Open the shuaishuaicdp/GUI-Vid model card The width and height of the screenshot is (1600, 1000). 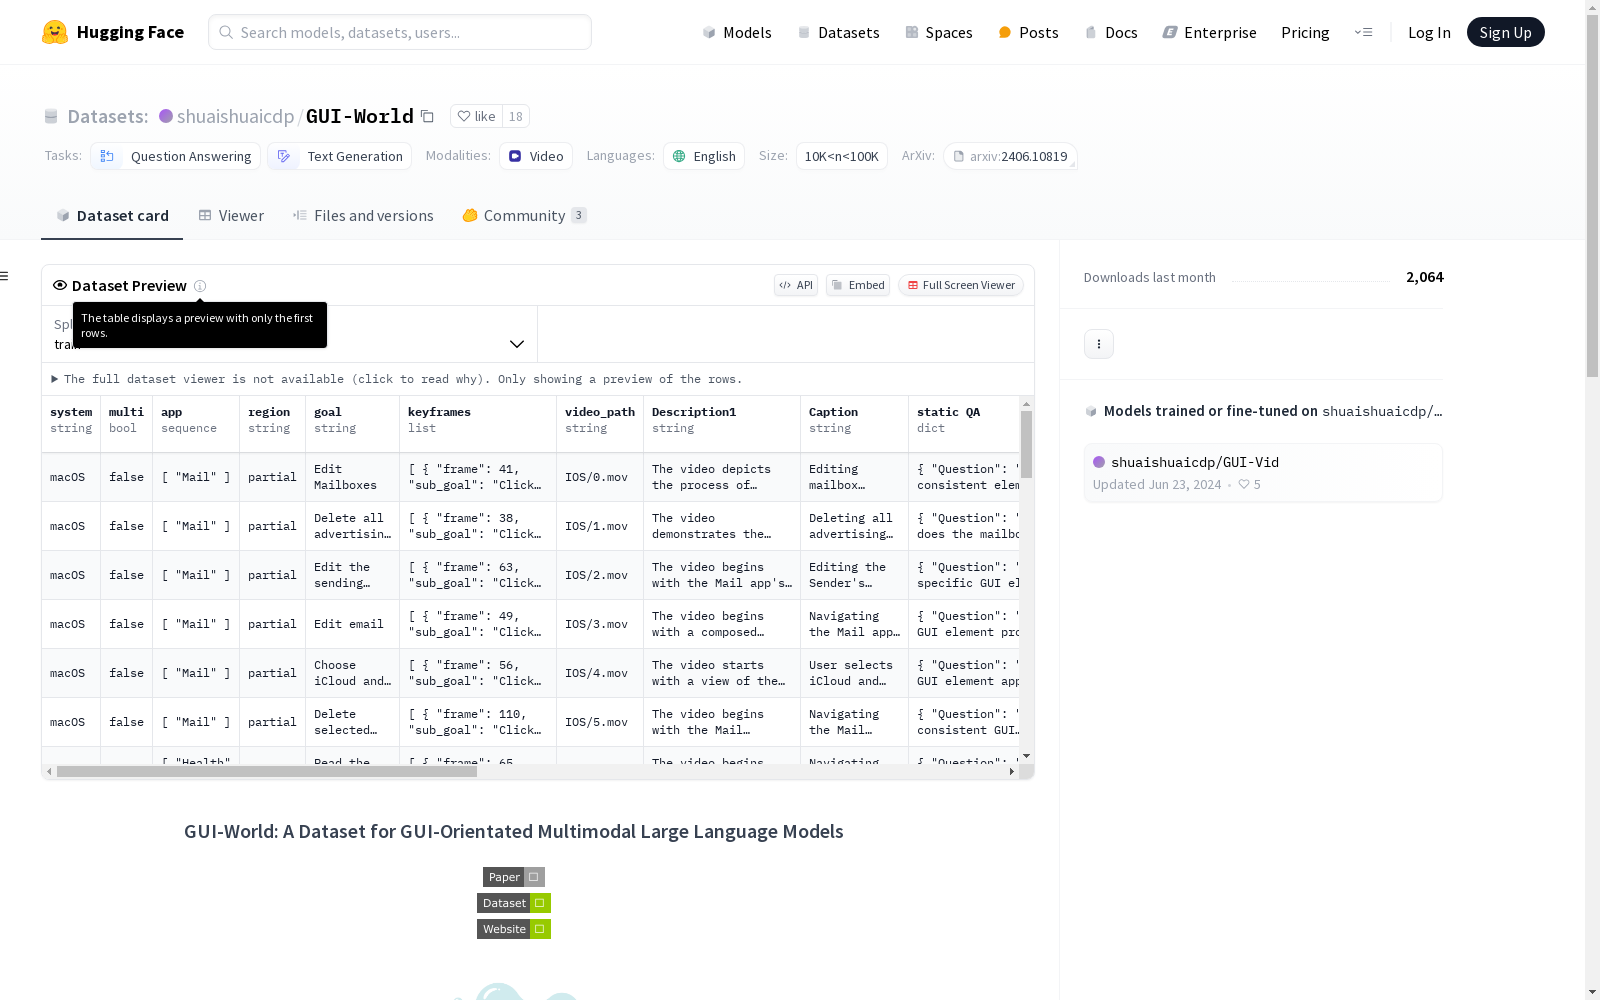[1263, 472]
